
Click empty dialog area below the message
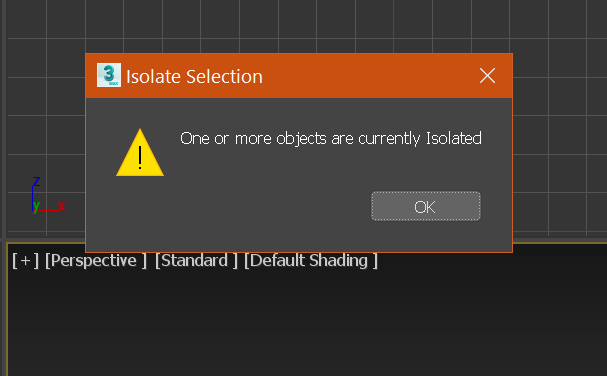pyautogui.click(x=232, y=205)
